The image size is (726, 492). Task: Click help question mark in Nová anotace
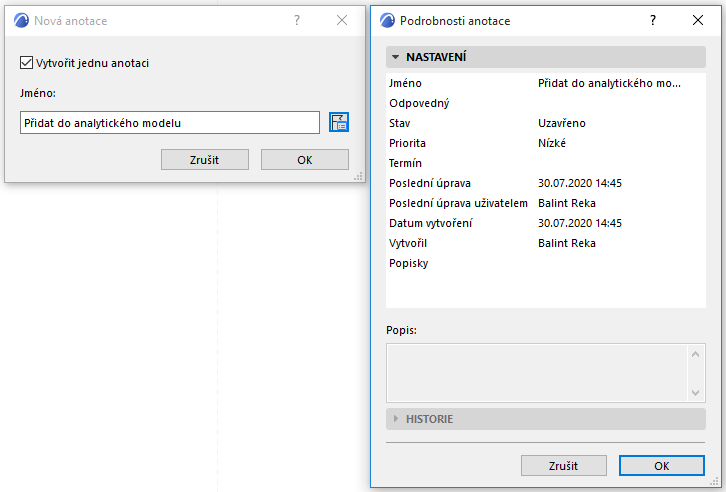coord(296,20)
